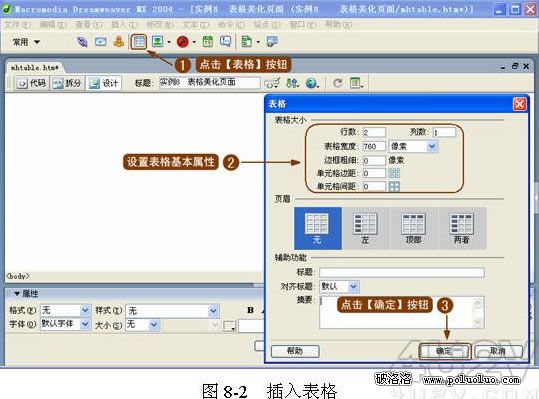Select header option 左 (left)
Screen dimensions: 539x399
pyautogui.click(x=365, y=228)
